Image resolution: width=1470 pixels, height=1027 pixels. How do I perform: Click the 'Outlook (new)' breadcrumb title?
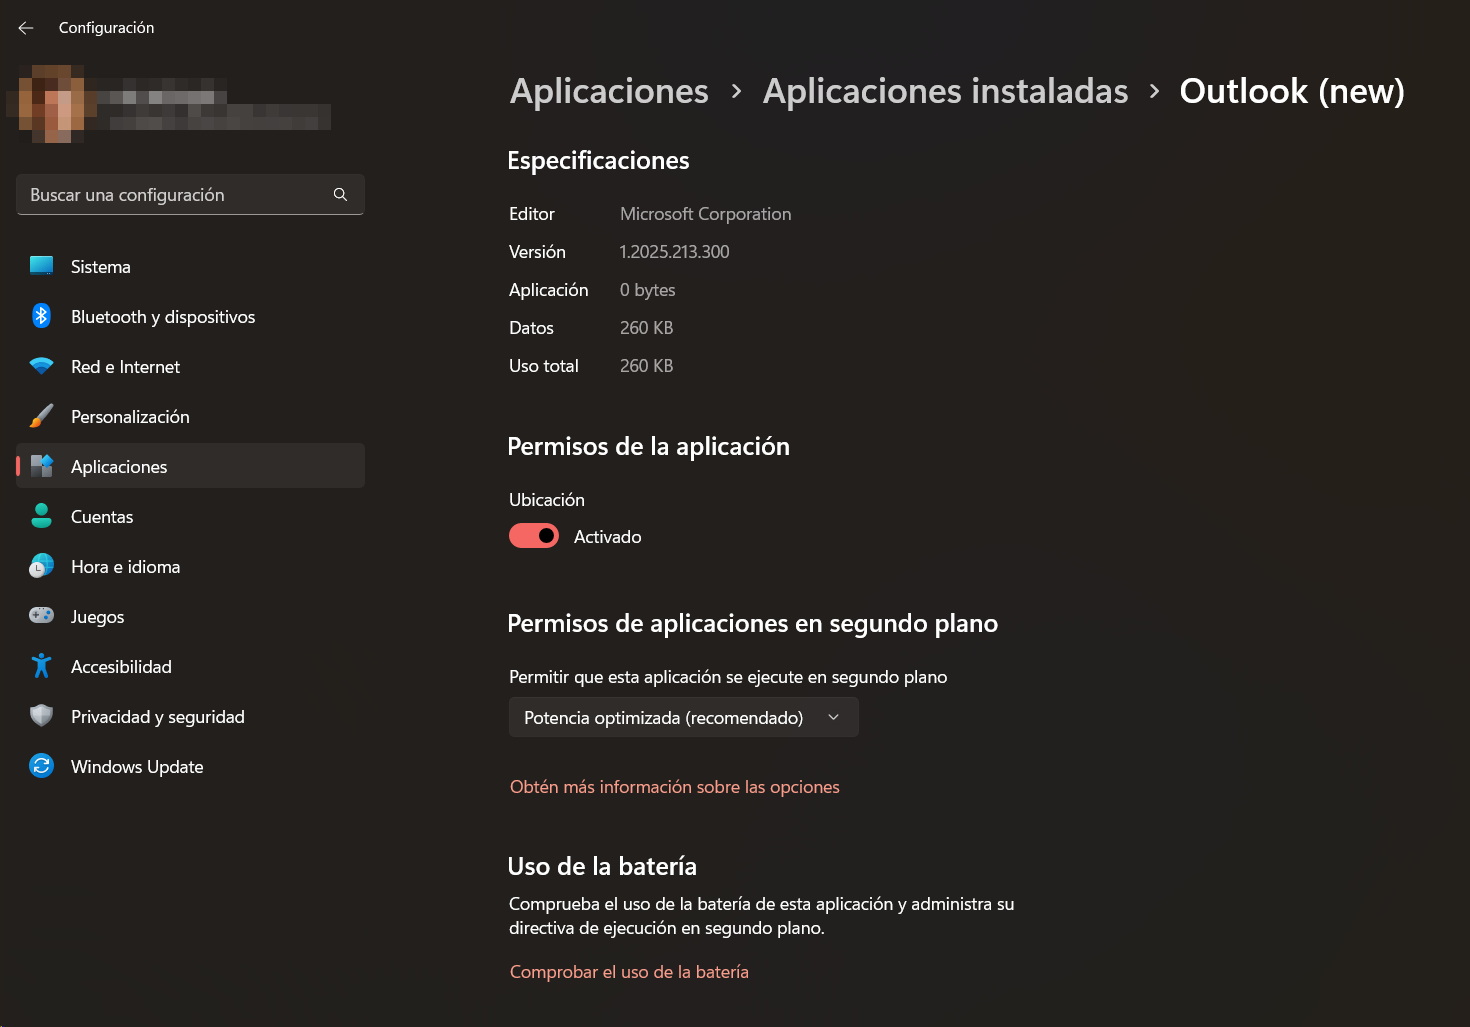[x=1292, y=91]
